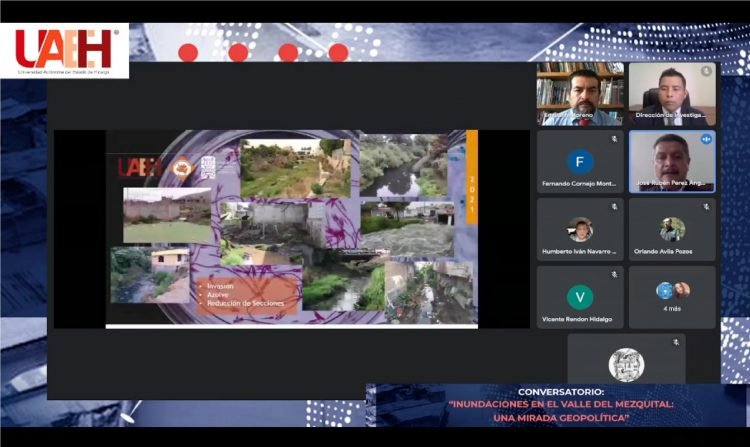
Task: Click Orlando Avila Pozos's profile picture
Action: tap(672, 229)
